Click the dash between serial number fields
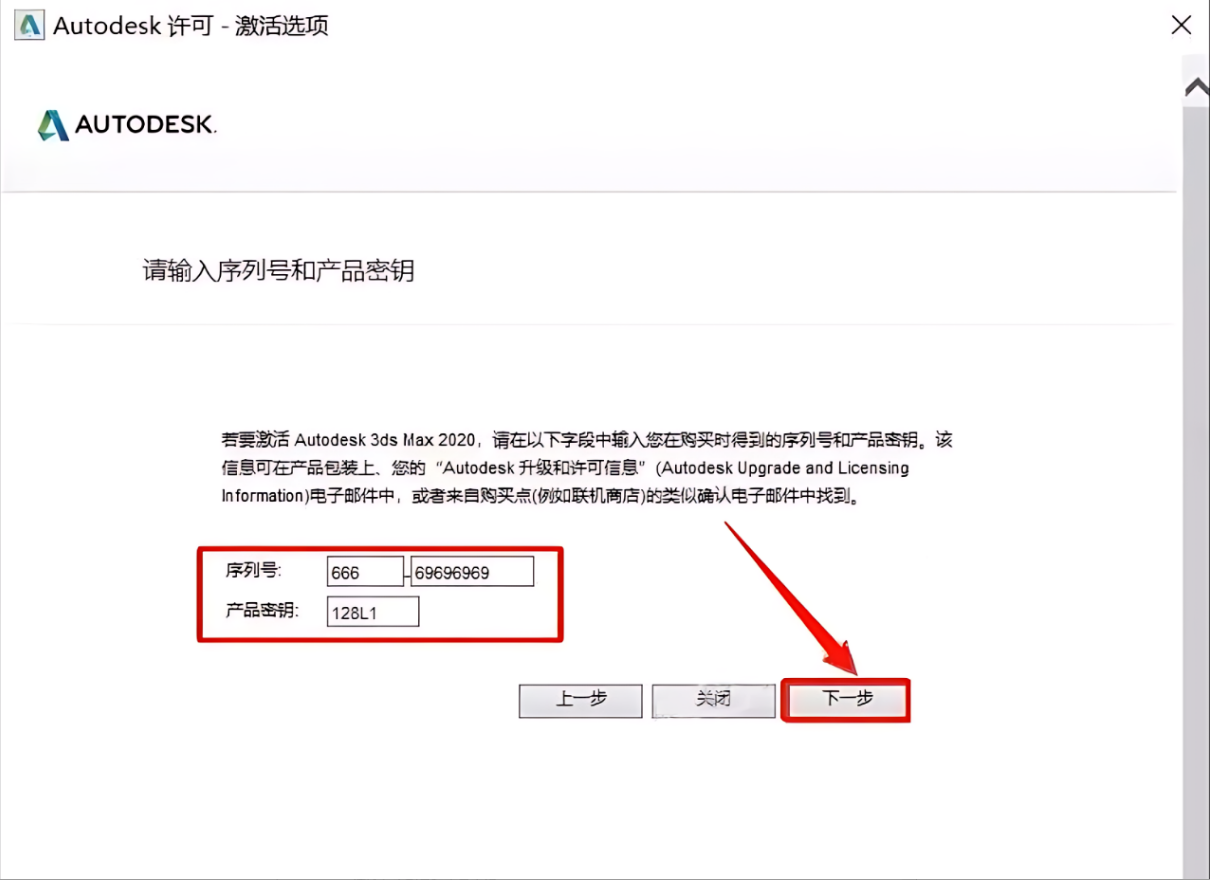Image resolution: width=1210 pixels, height=880 pixels. pos(407,575)
